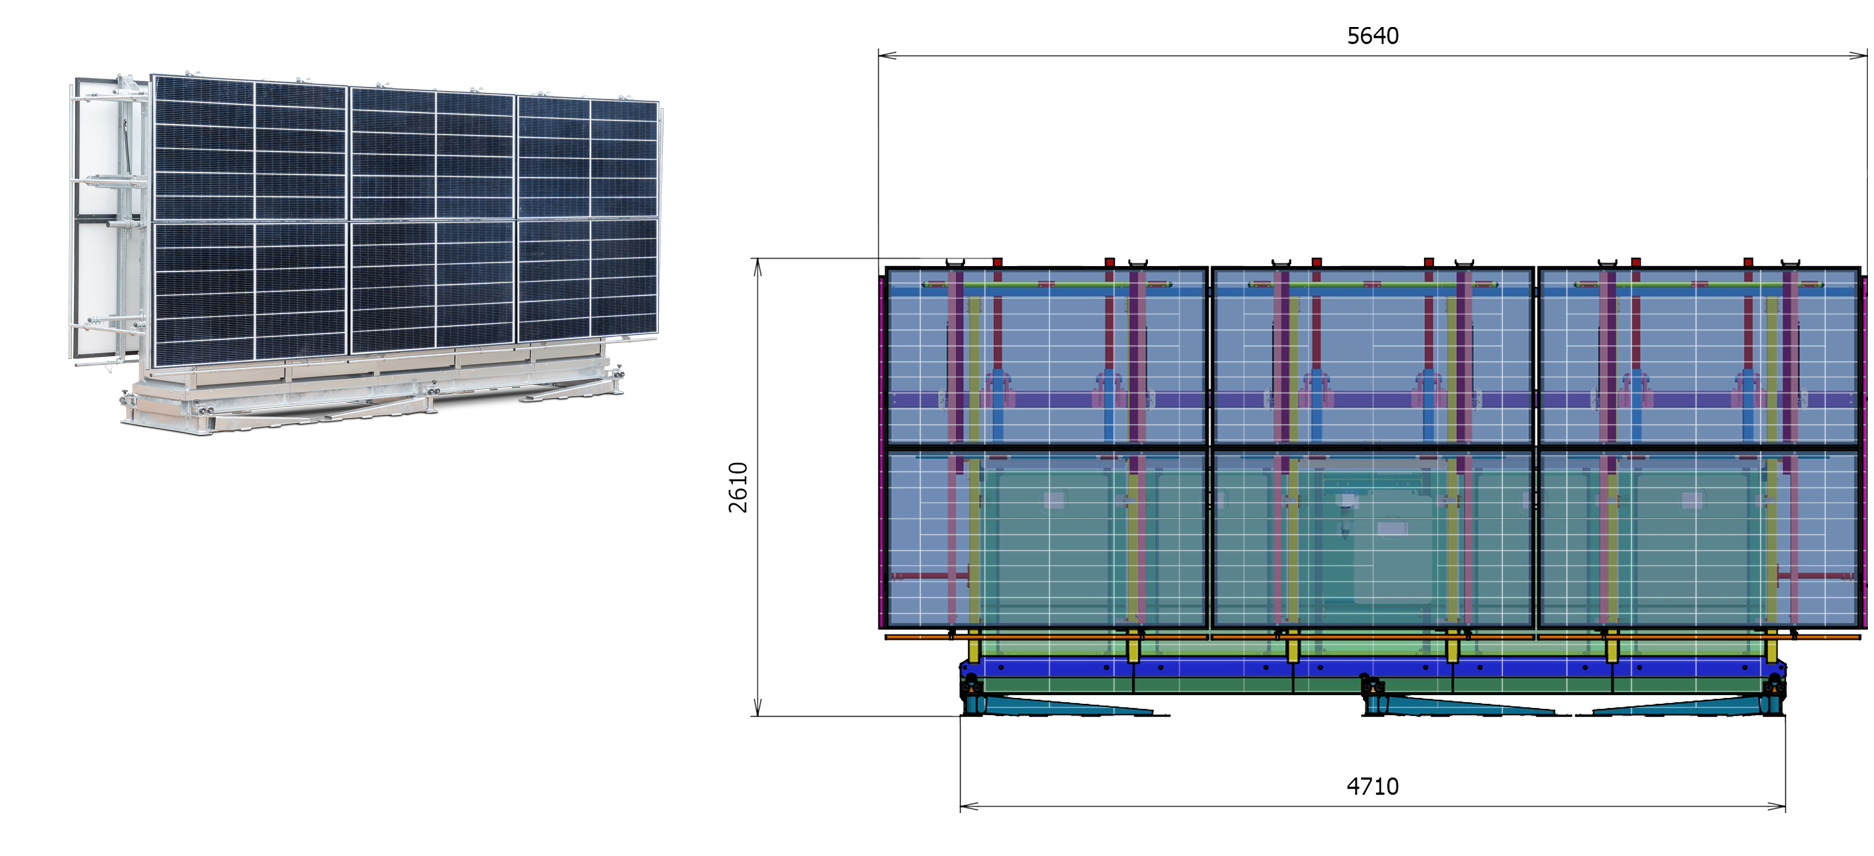Select the purple horizontal beam across the upper panels
The height and width of the screenshot is (856, 1874).
pos(1372,400)
